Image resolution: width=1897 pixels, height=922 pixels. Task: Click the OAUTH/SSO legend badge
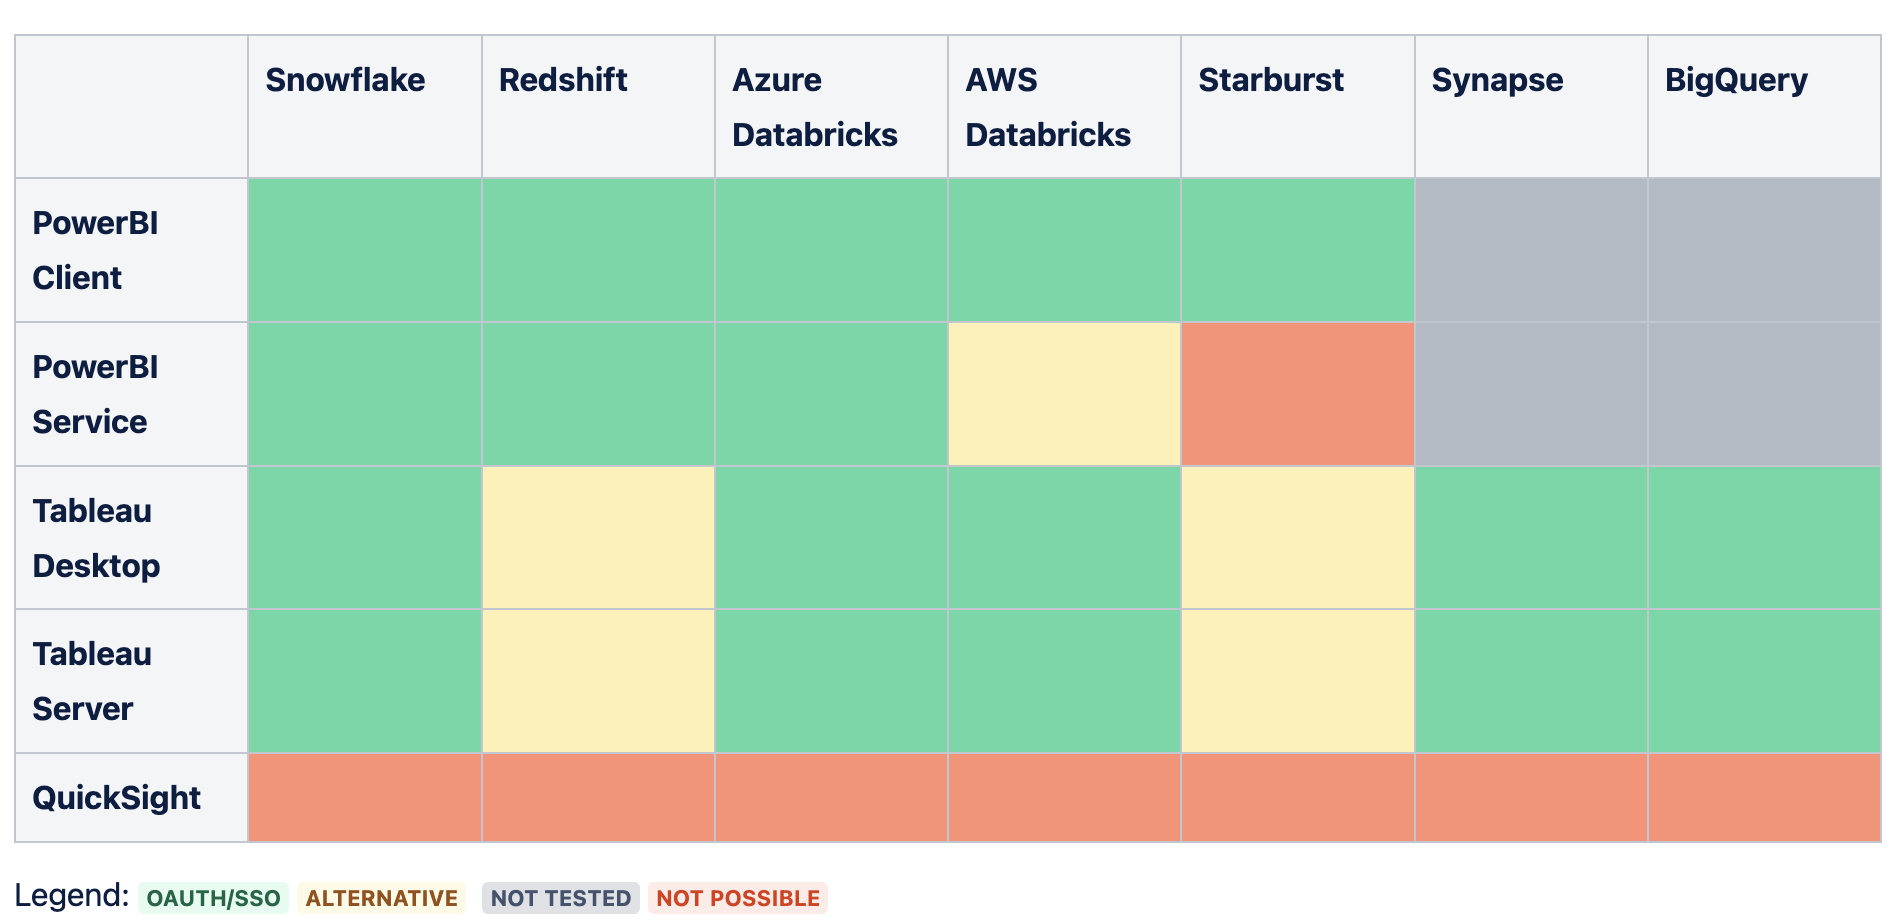213,898
